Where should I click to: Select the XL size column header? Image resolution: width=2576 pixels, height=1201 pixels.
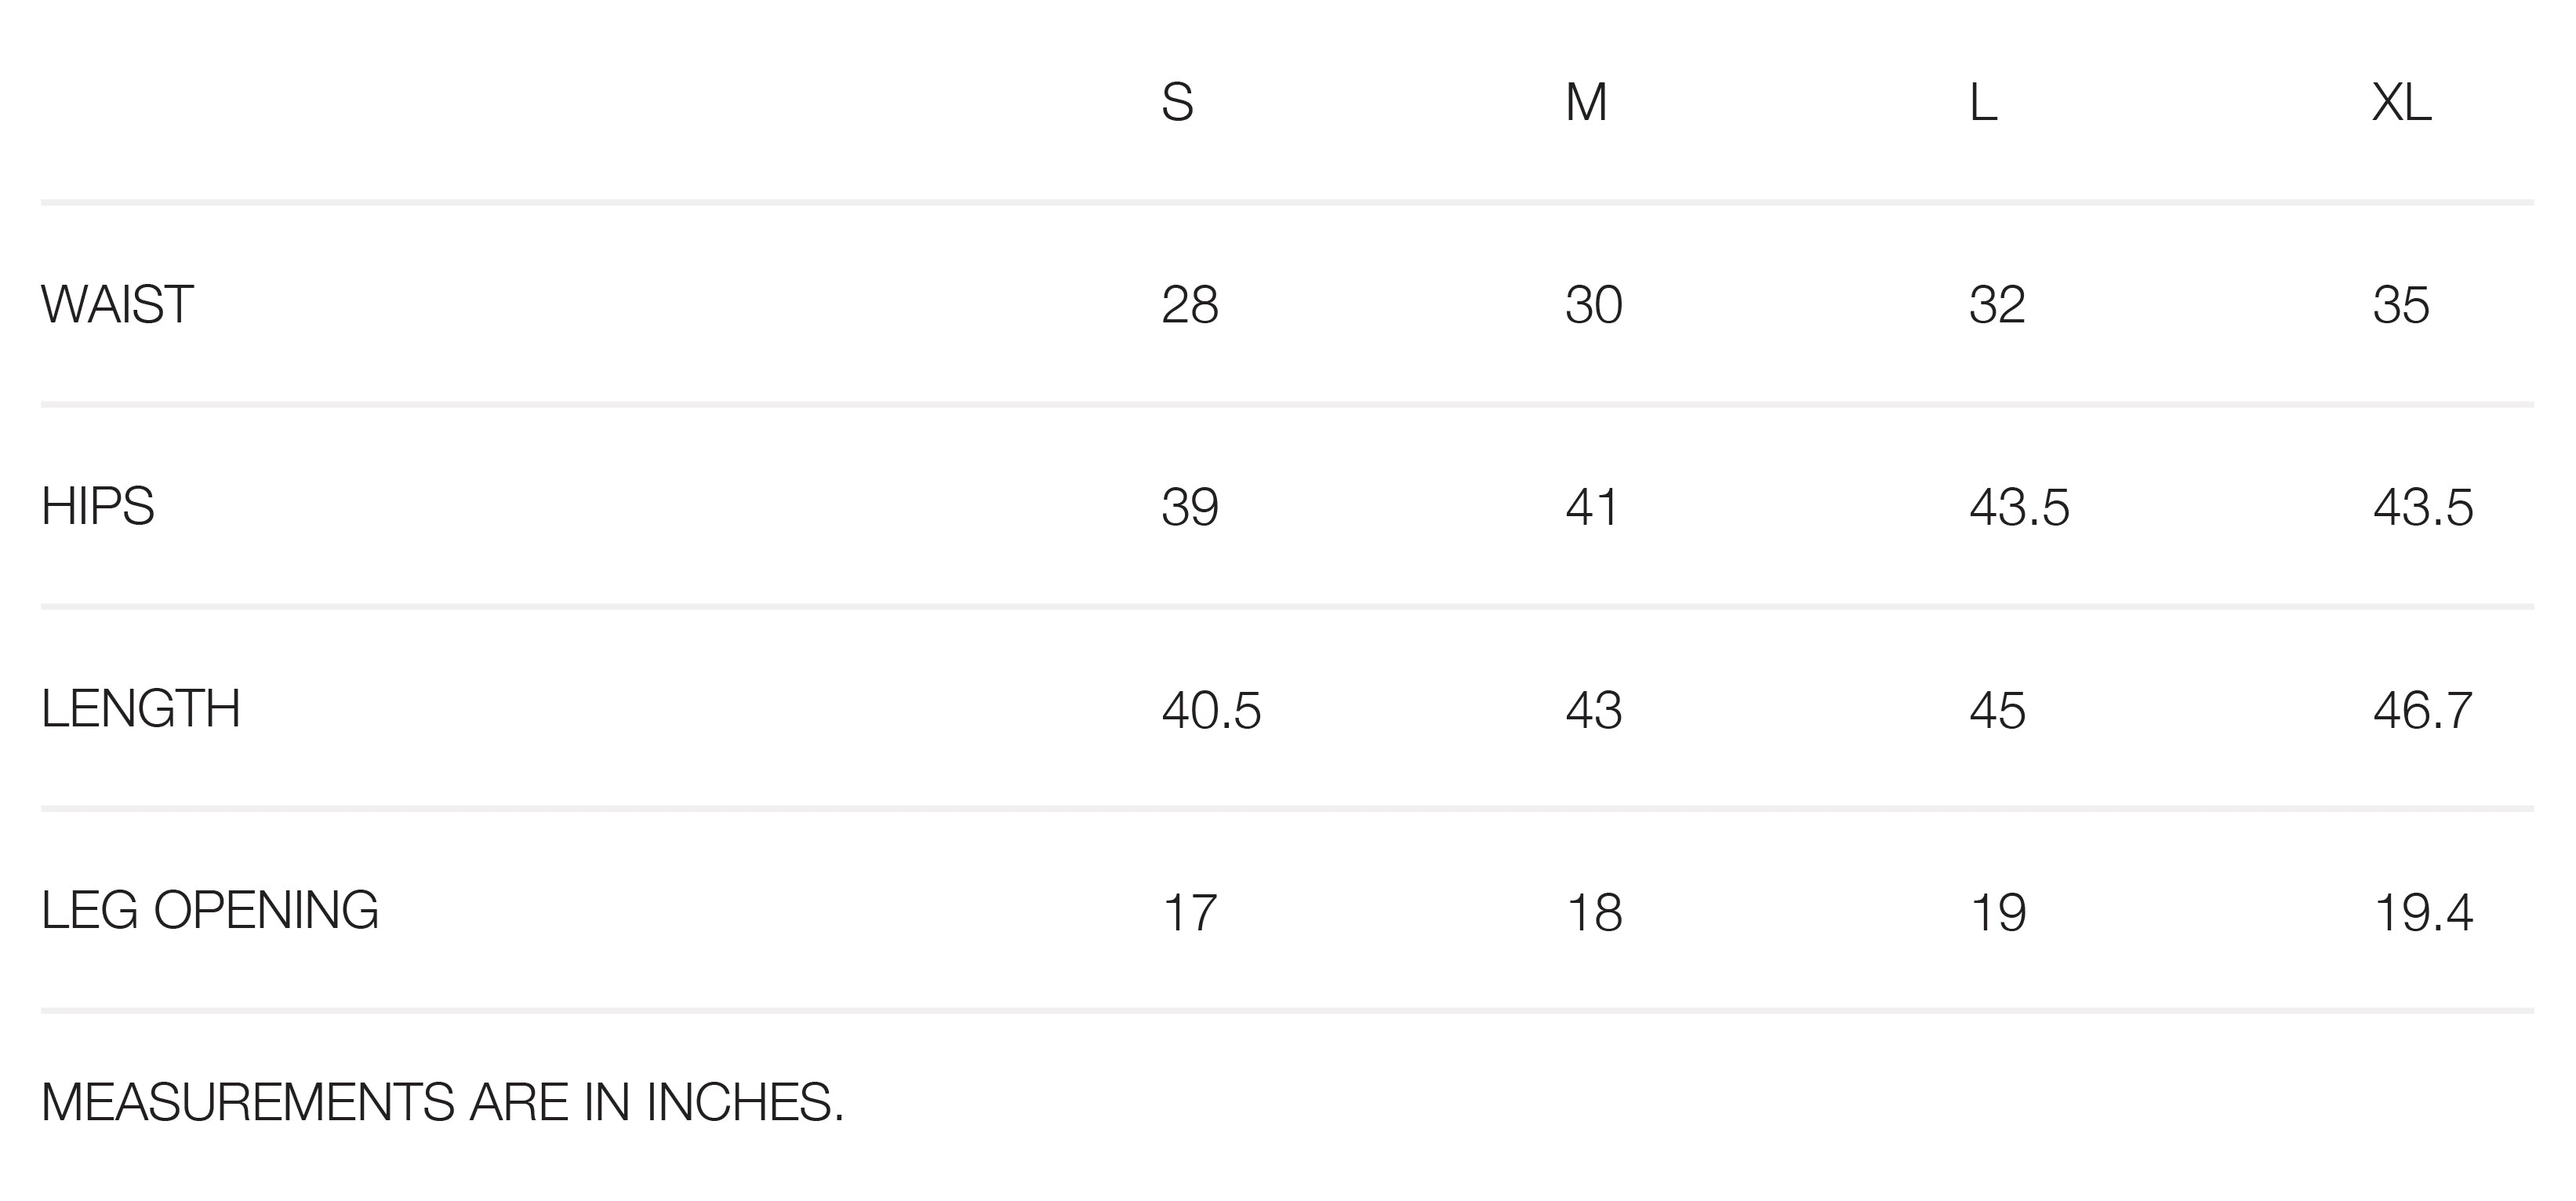pos(2401,102)
